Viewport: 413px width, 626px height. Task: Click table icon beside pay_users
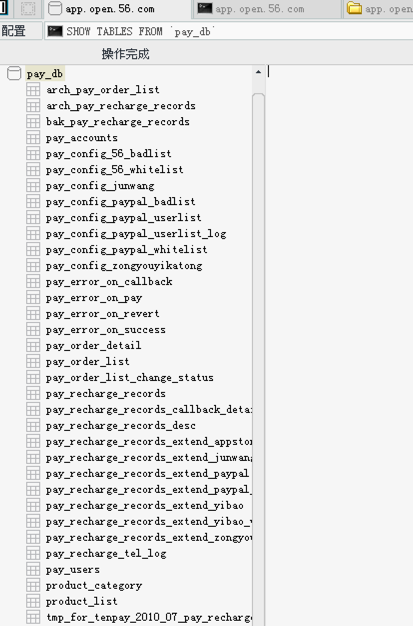coord(33,569)
